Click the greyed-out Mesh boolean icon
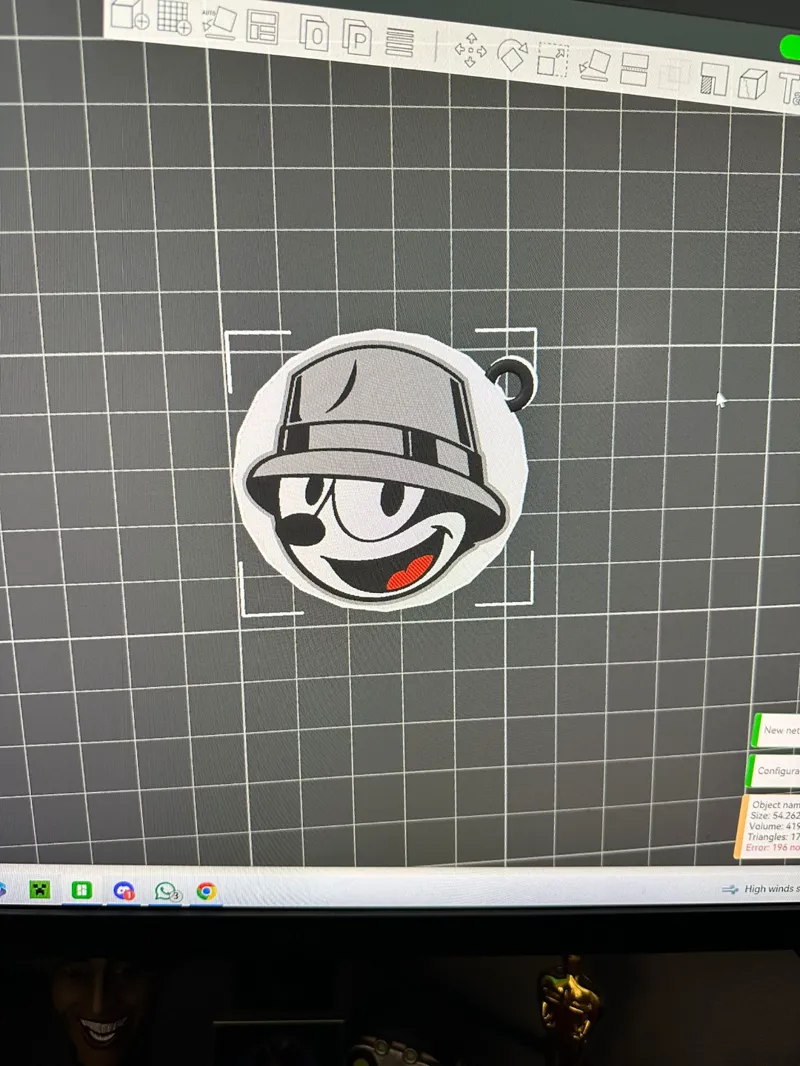This screenshot has width=800, height=1066. (x=674, y=75)
